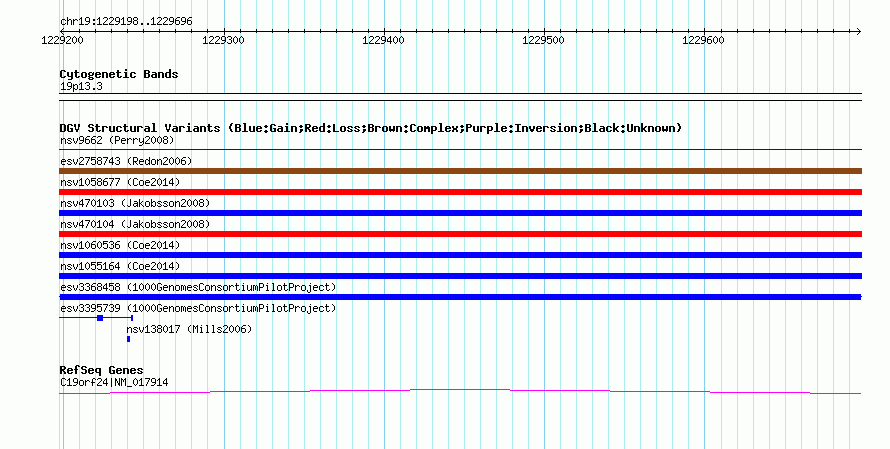This screenshot has width=890, height=449.
Task: Open the esv3368458 1000Genomes label
Action: click(x=198, y=287)
